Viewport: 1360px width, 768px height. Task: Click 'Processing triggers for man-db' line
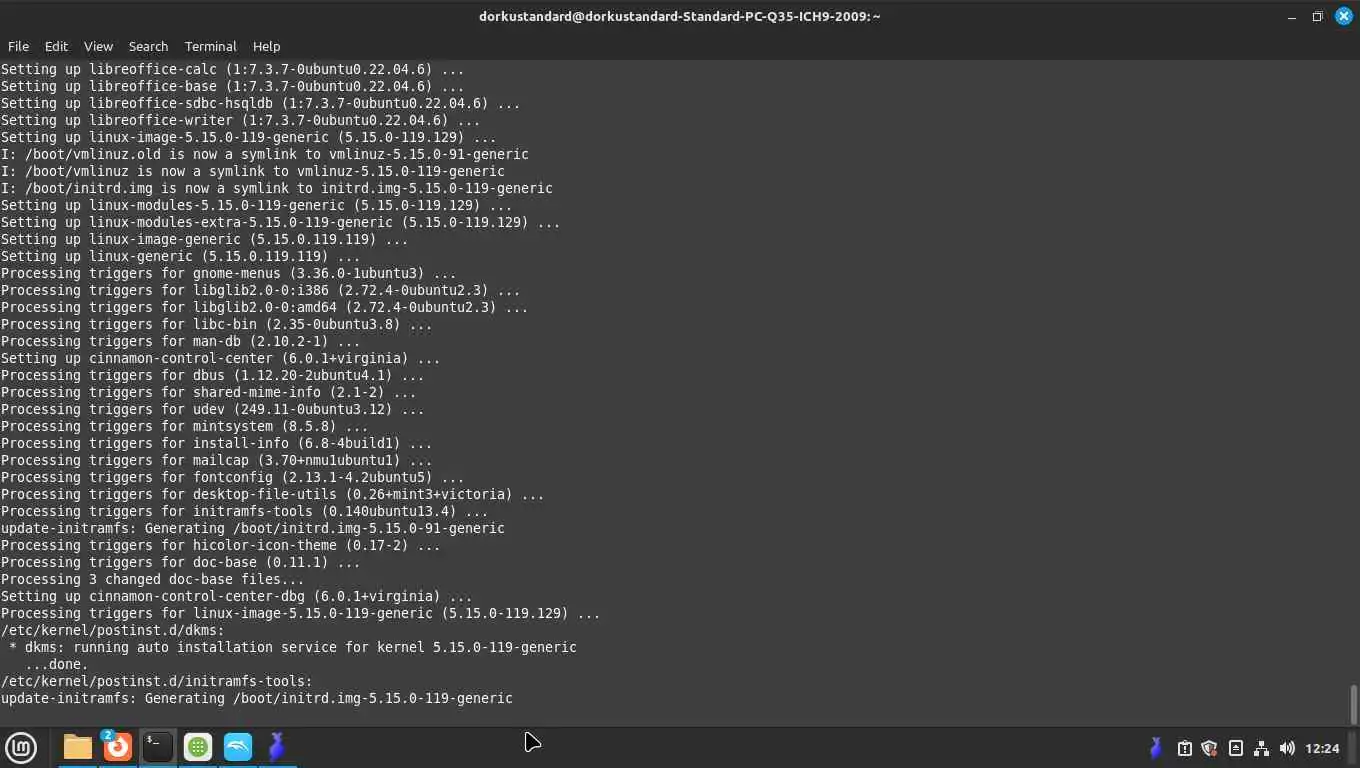pos(180,341)
